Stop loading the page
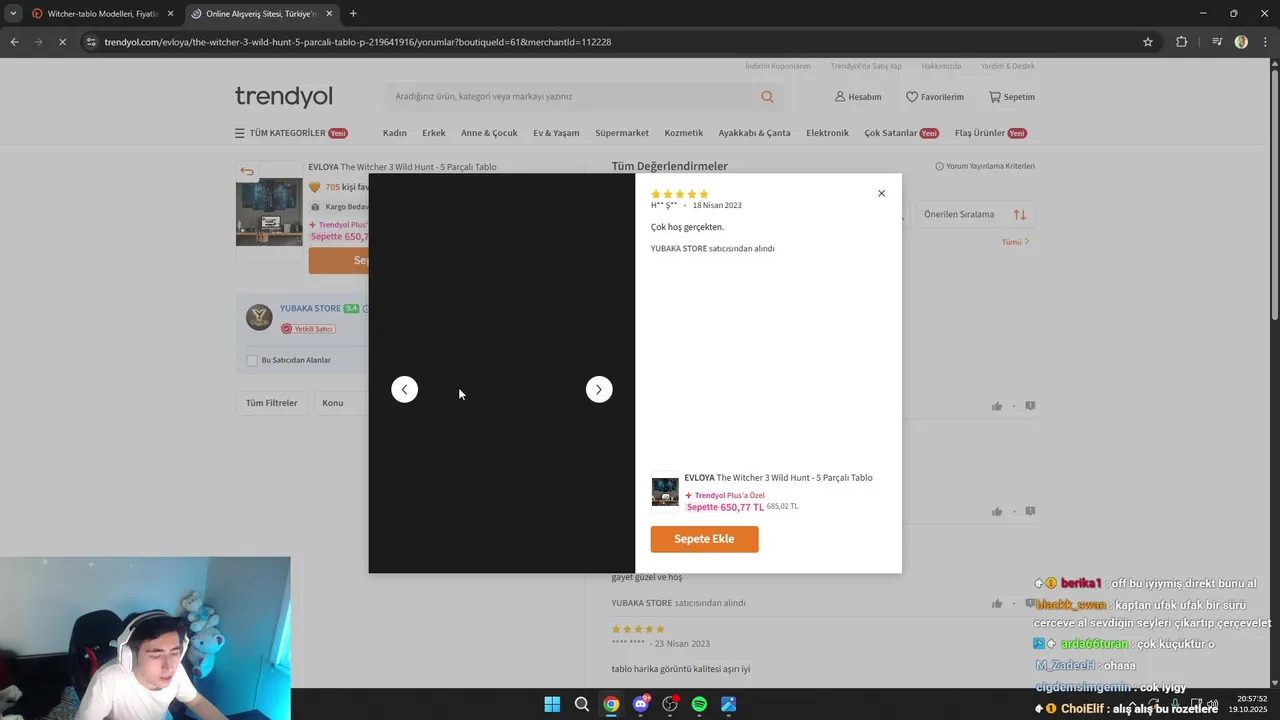Screen dimensions: 1280x720 61,42
